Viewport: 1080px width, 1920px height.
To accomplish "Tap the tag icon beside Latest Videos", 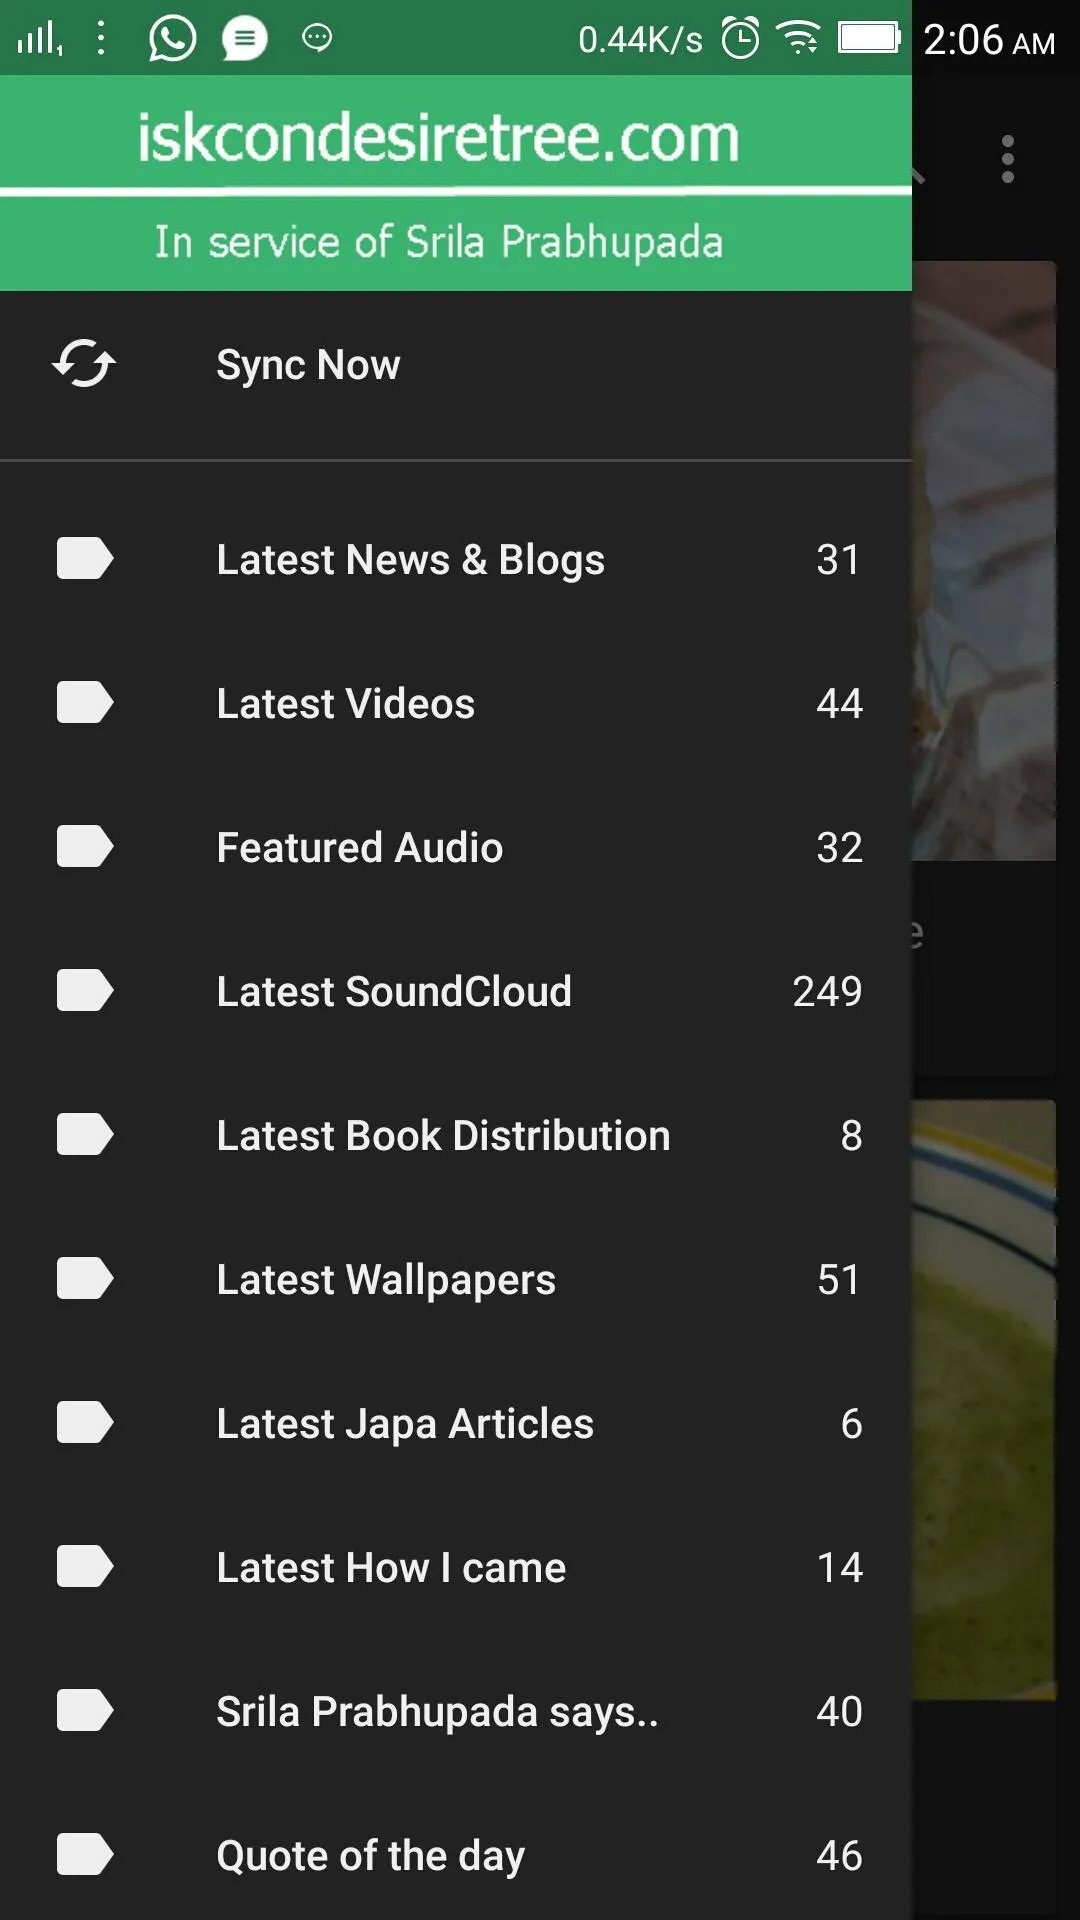I will tap(85, 703).
